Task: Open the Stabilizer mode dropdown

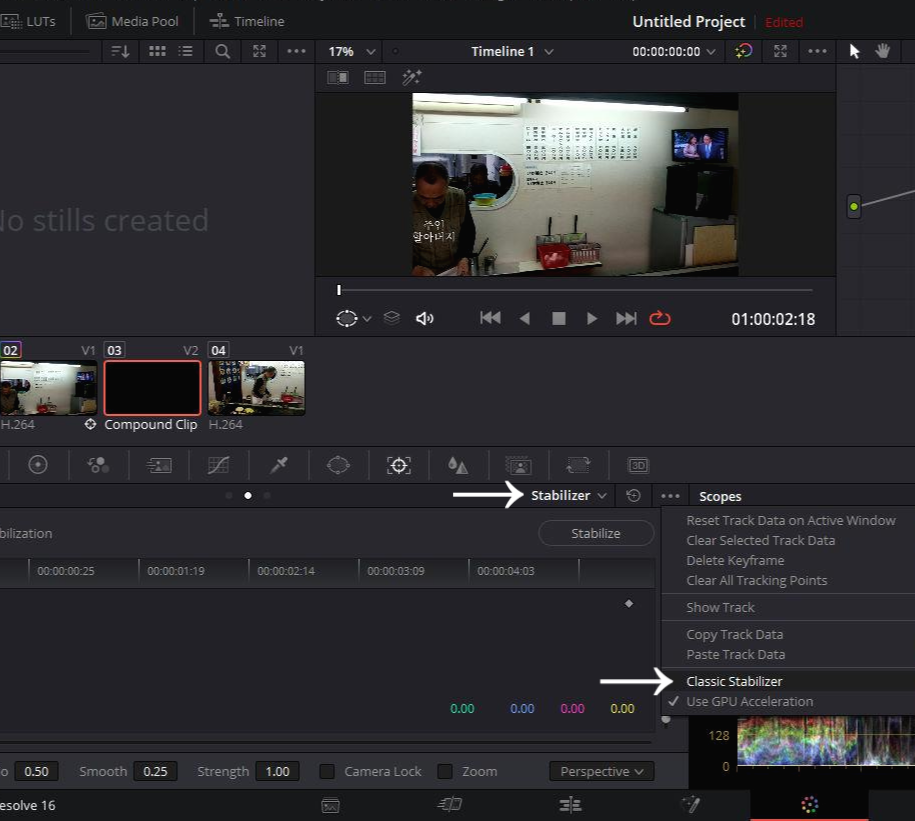Action: point(569,495)
